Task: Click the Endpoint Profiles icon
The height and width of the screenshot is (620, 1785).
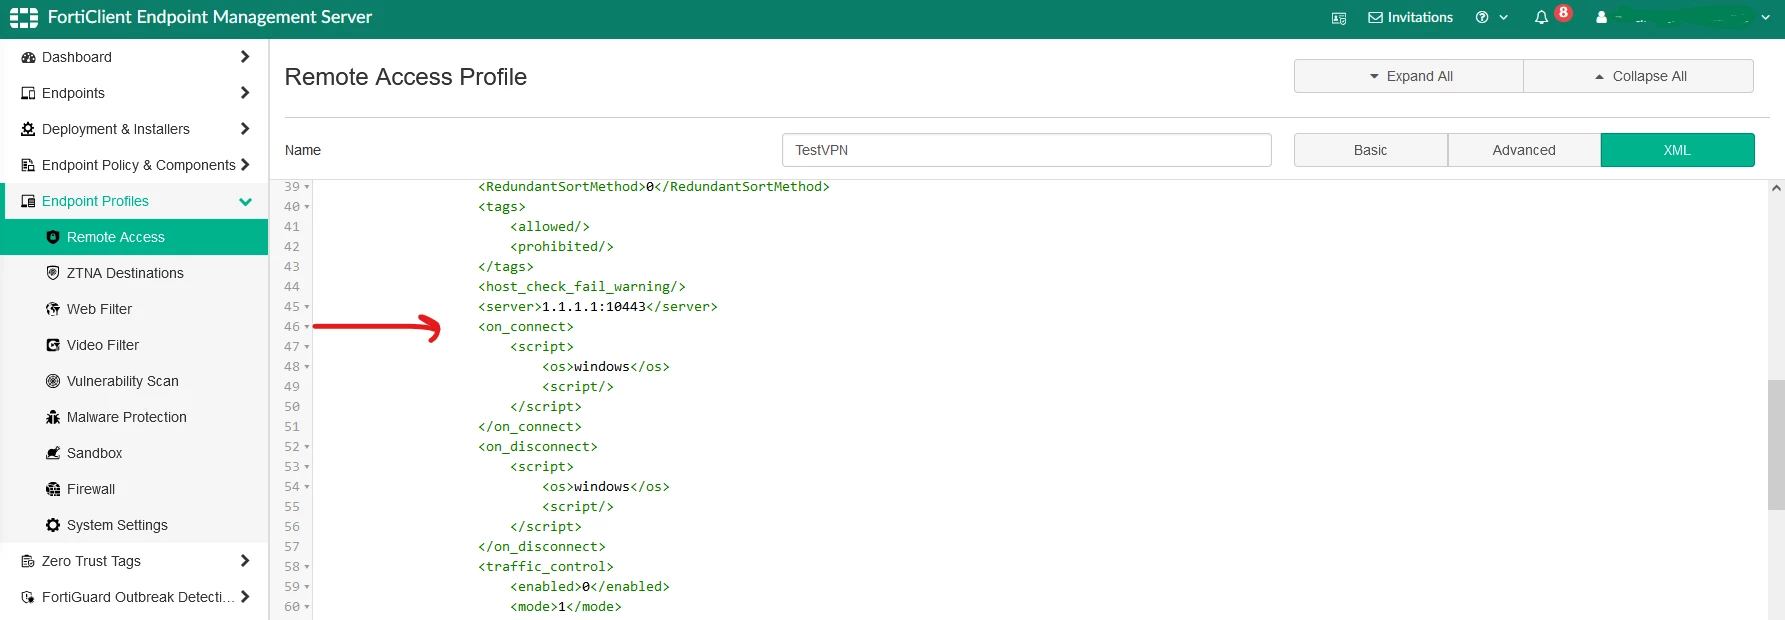Action: click(28, 201)
